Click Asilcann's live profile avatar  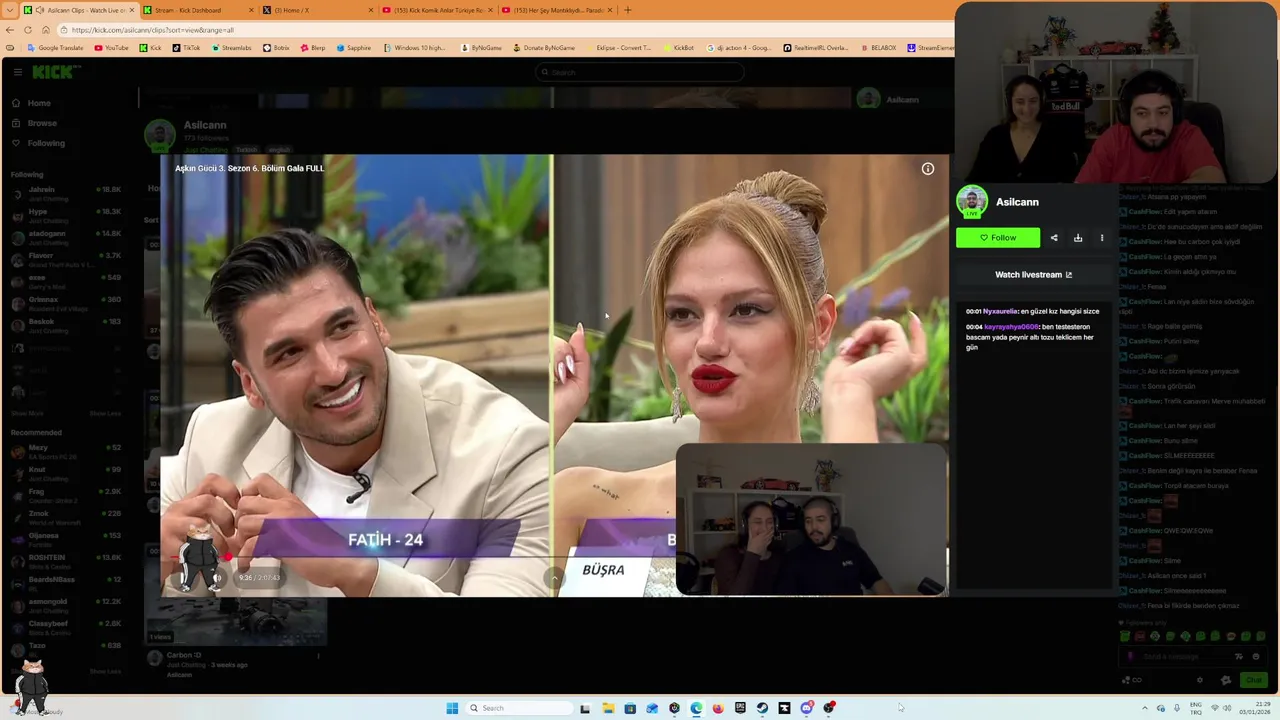(972, 202)
